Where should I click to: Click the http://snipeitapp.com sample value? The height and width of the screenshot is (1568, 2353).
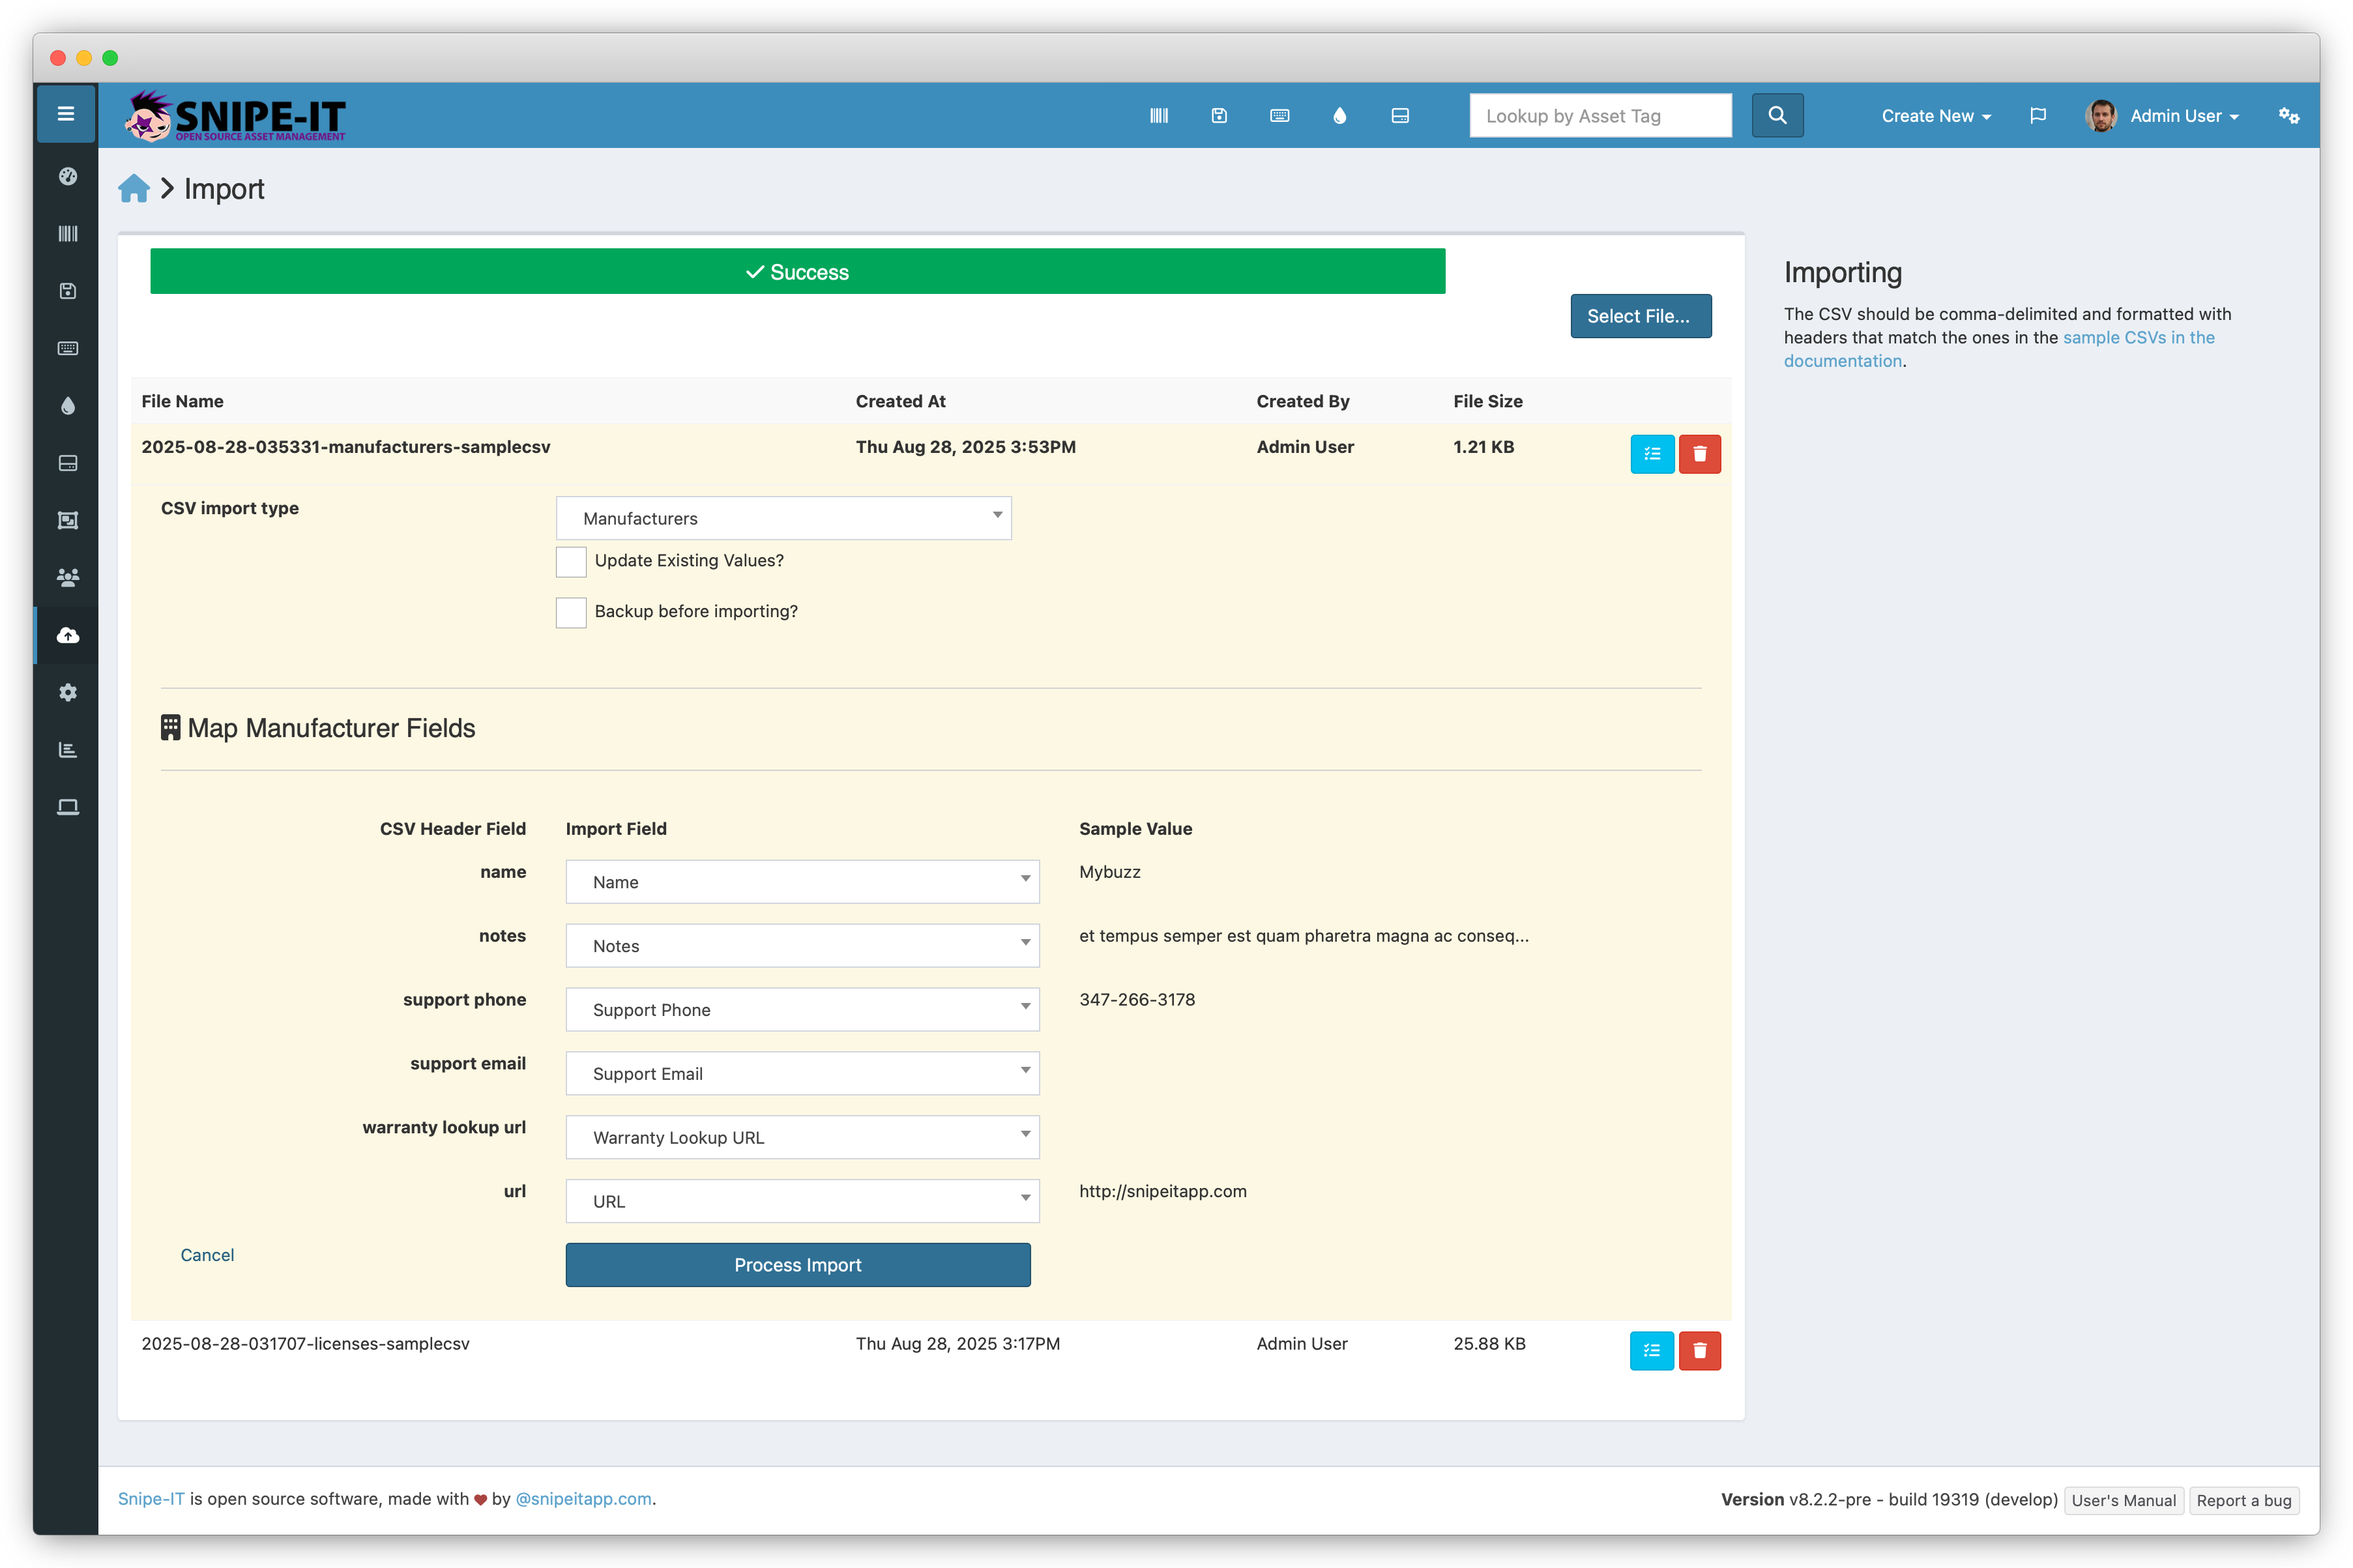(x=1163, y=1191)
